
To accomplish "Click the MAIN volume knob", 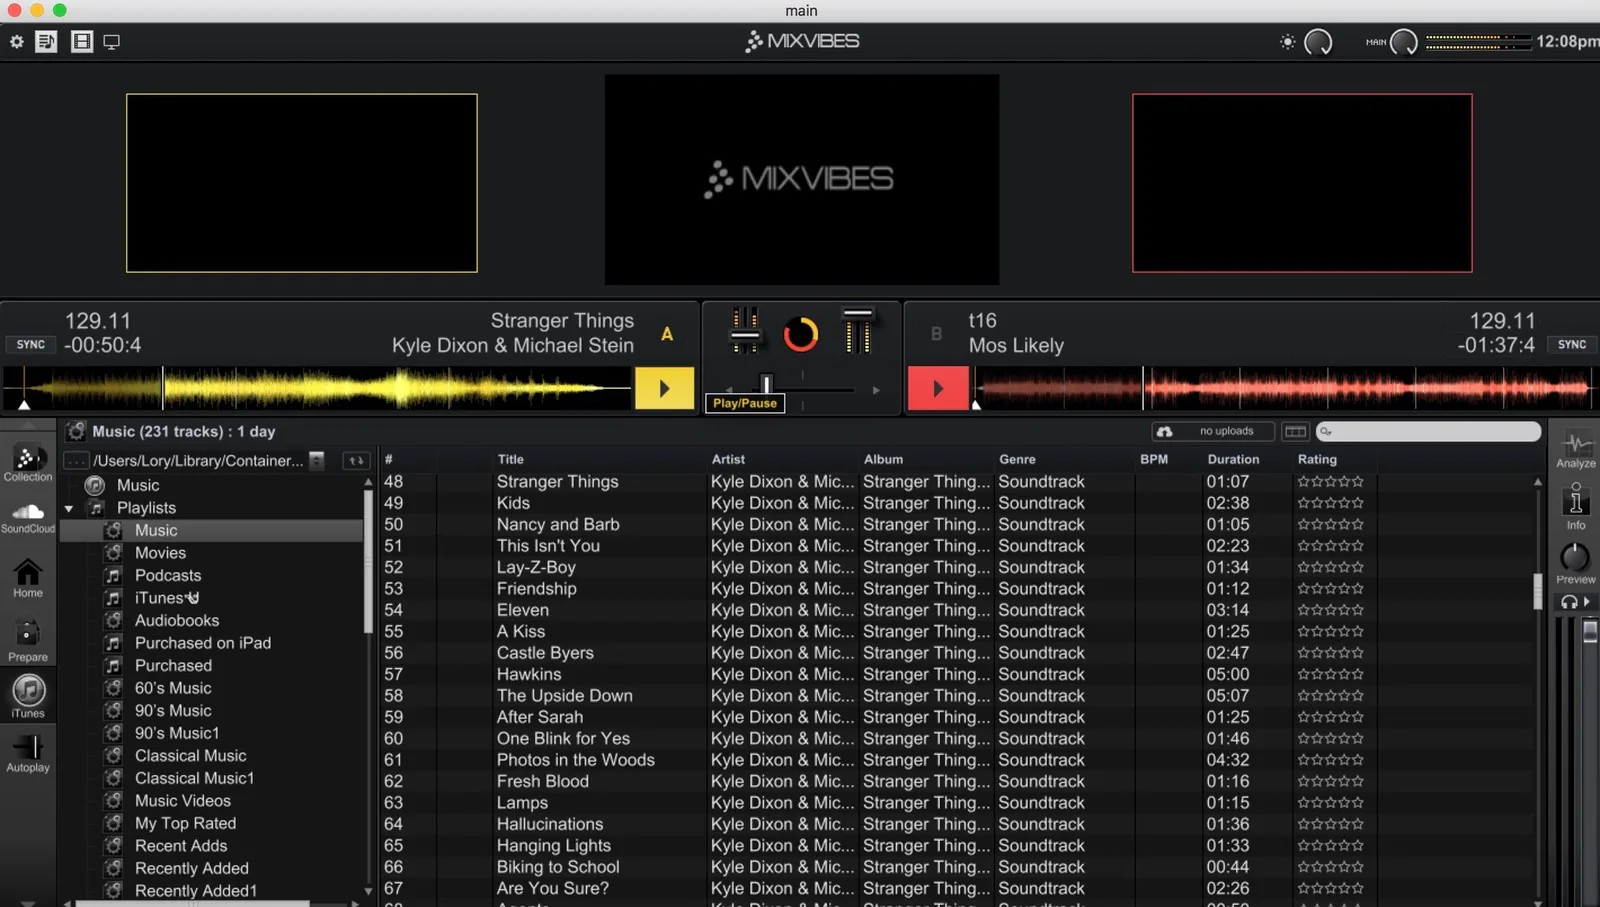I will pos(1404,42).
